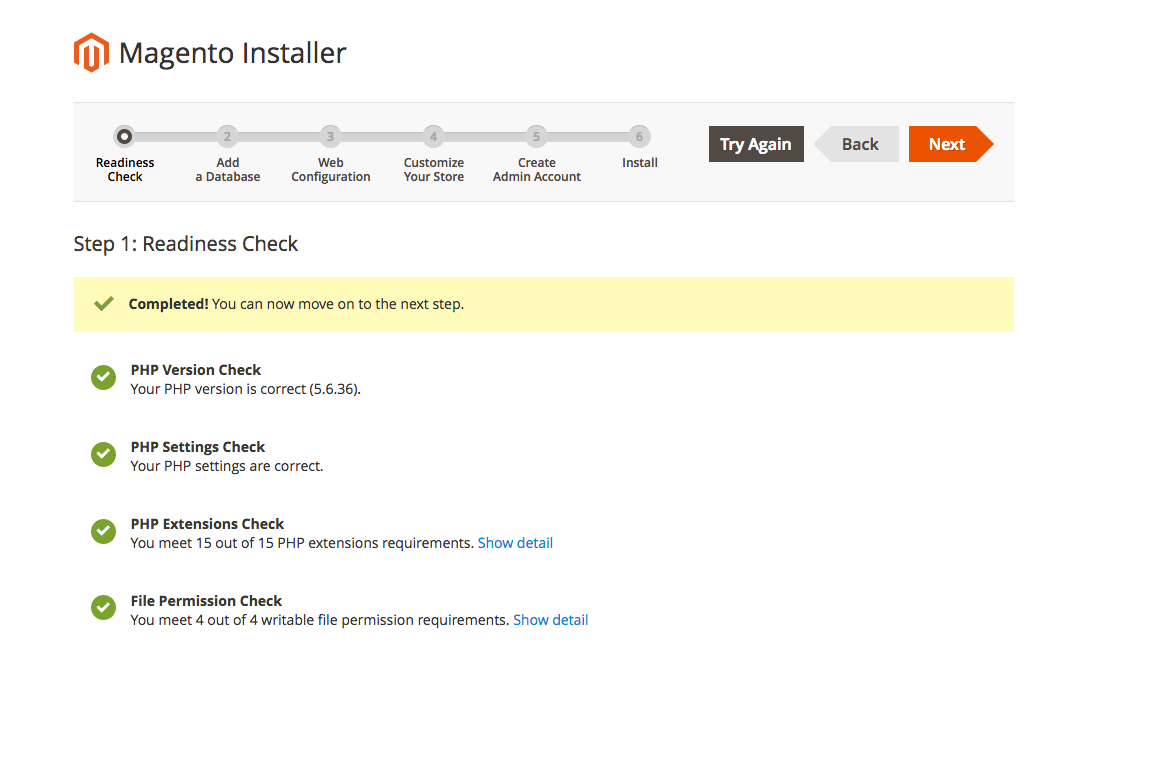The width and height of the screenshot is (1151, 779).
Task: Click the Step 1: Readiness Check heading
Action: point(185,243)
